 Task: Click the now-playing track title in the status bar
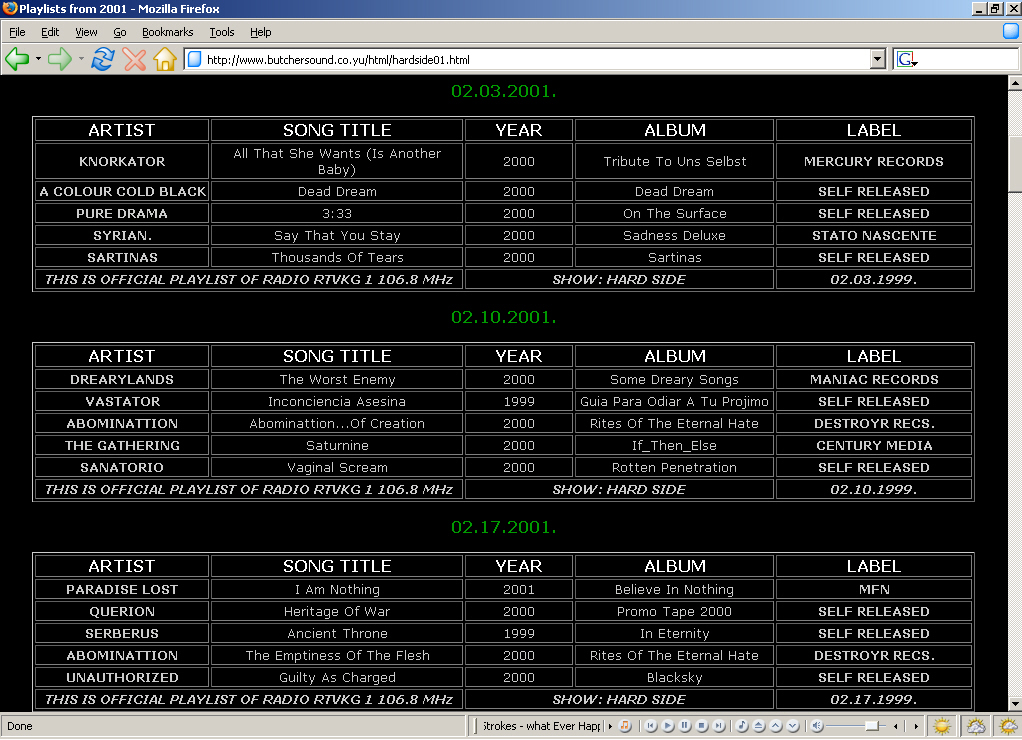click(x=541, y=726)
